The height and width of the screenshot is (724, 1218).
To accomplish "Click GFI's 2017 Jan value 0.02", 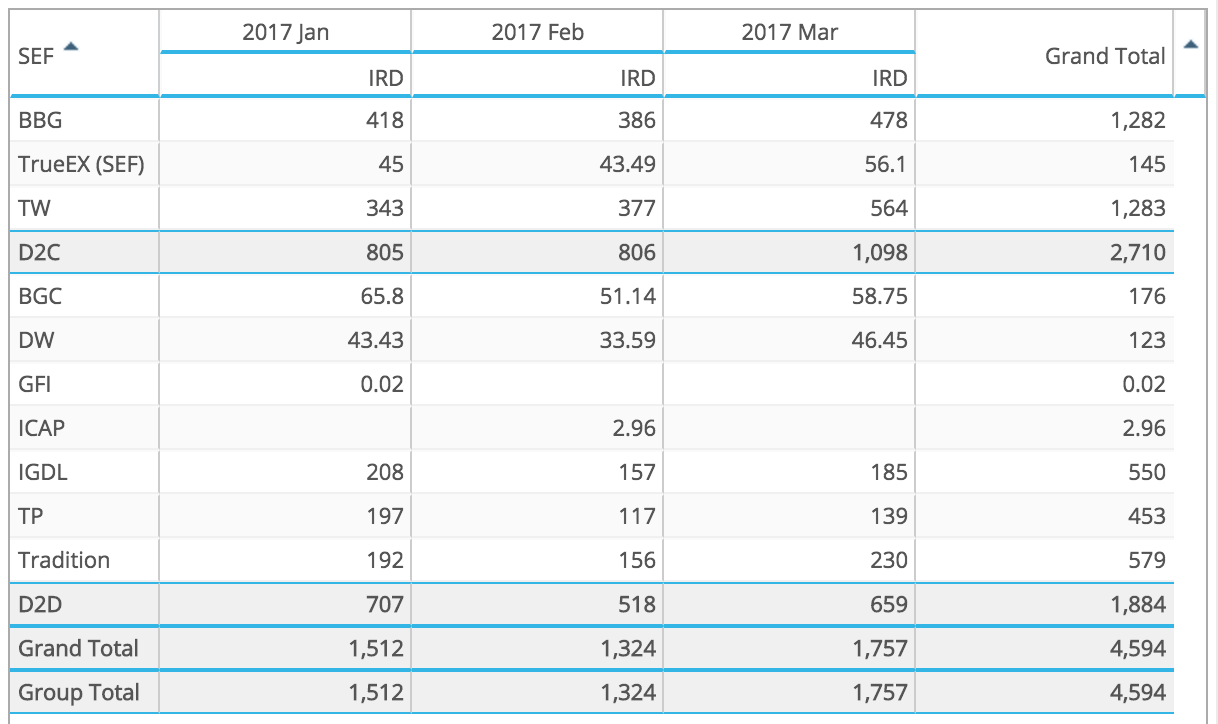I will point(382,384).
